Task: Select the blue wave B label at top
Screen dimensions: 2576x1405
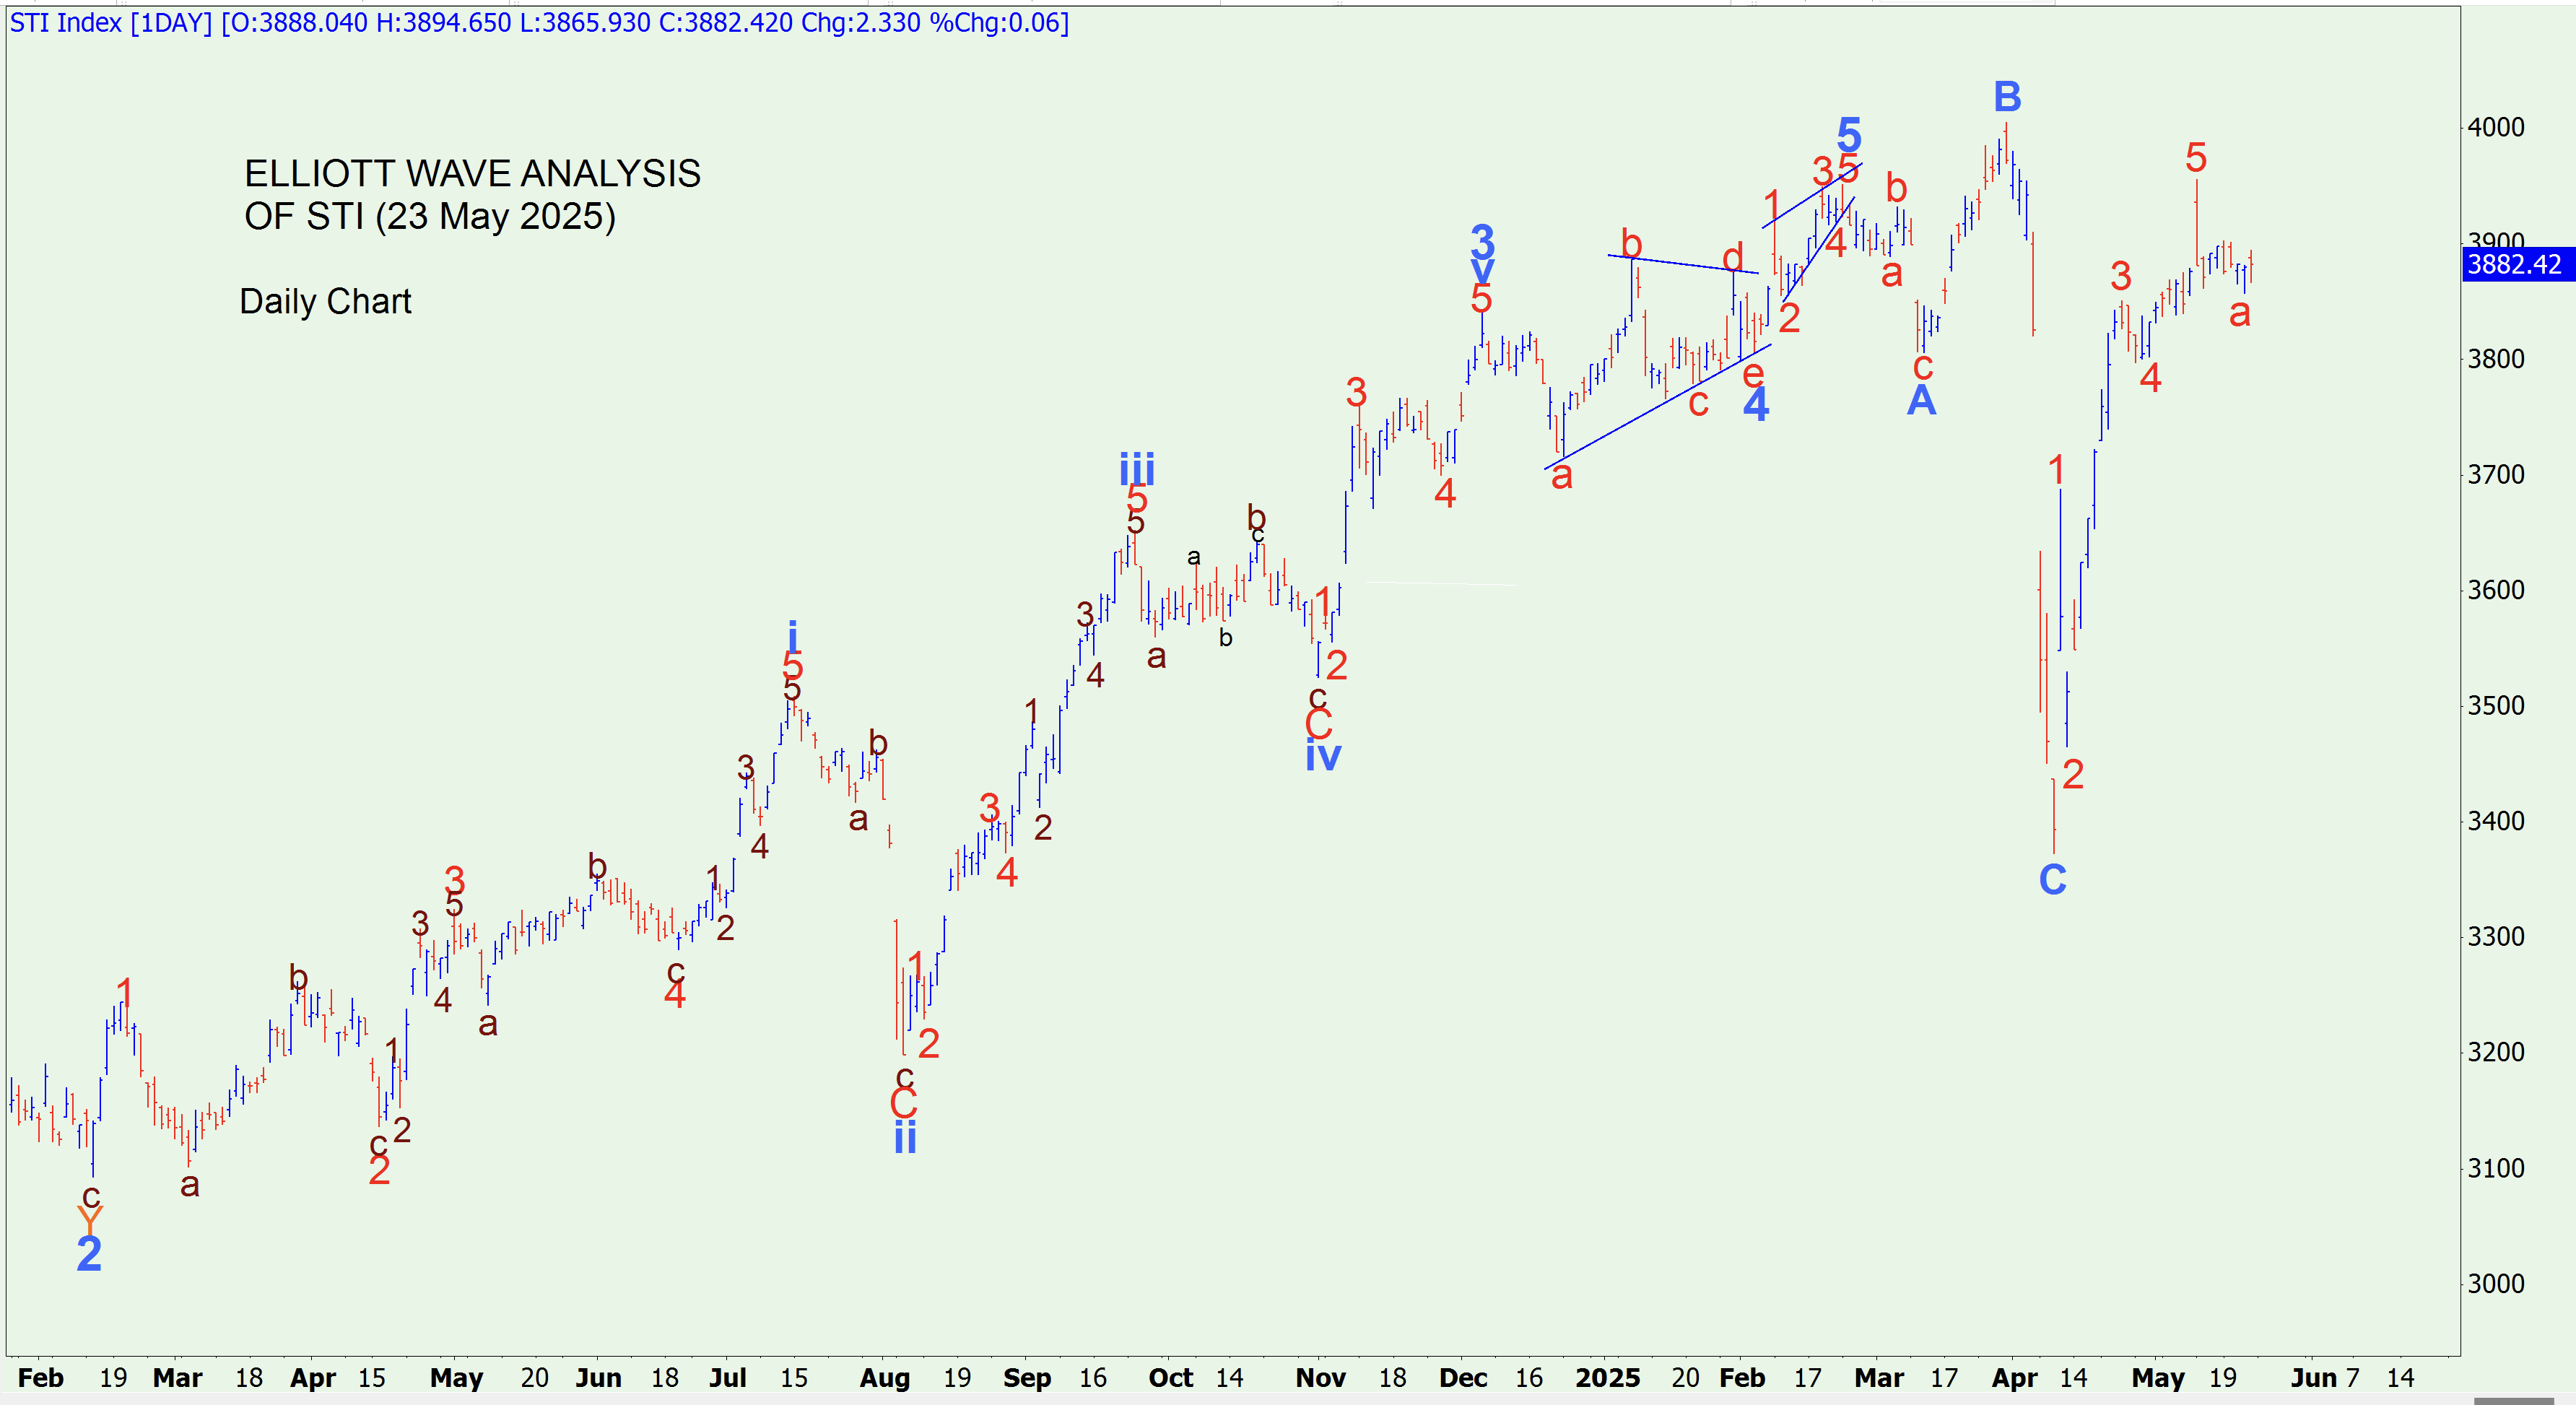Action: (x=2007, y=97)
